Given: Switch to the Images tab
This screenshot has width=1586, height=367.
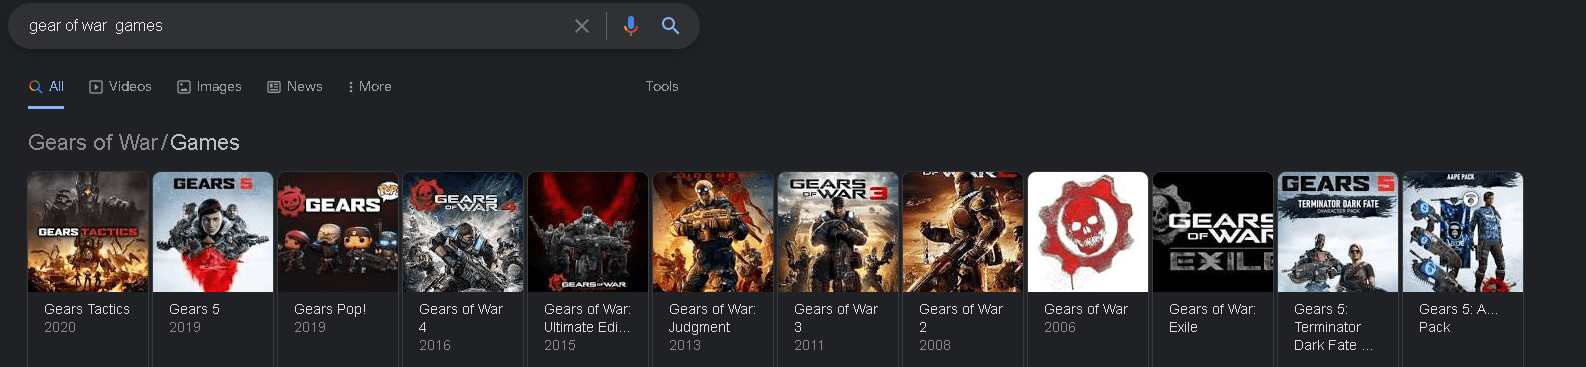Looking at the screenshot, I should [x=209, y=87].
